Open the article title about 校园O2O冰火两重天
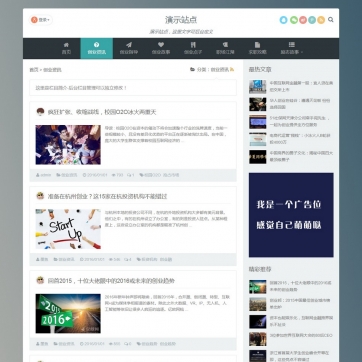362x362 pixels. coord(102,112)
